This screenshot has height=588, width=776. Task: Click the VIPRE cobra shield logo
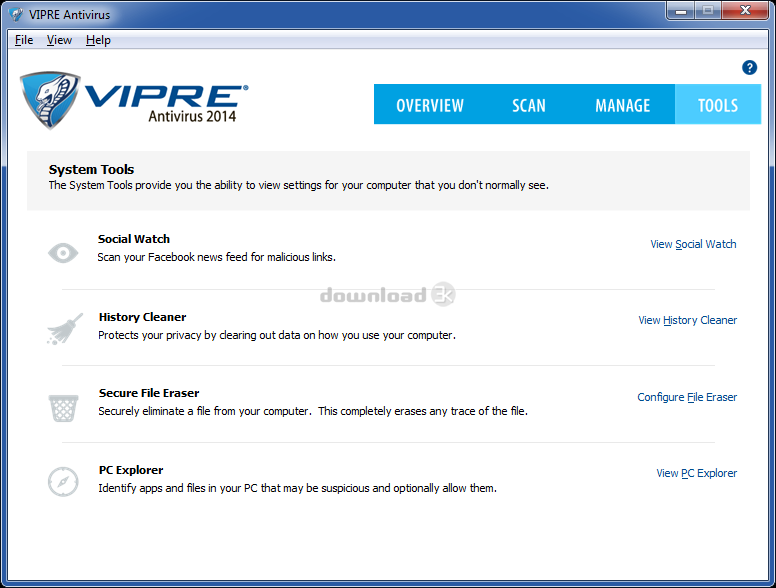click(x=49, y=100)
